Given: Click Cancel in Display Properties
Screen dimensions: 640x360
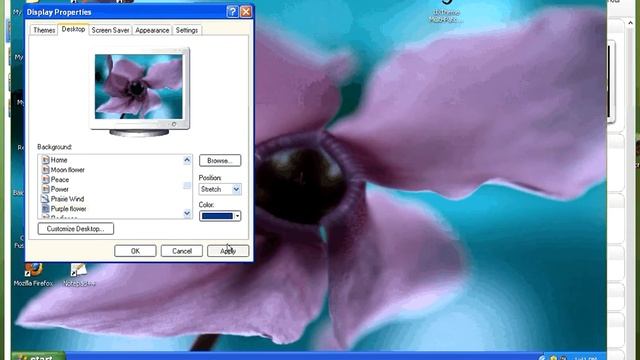Looking at the screenshot, I should [182, 251].
